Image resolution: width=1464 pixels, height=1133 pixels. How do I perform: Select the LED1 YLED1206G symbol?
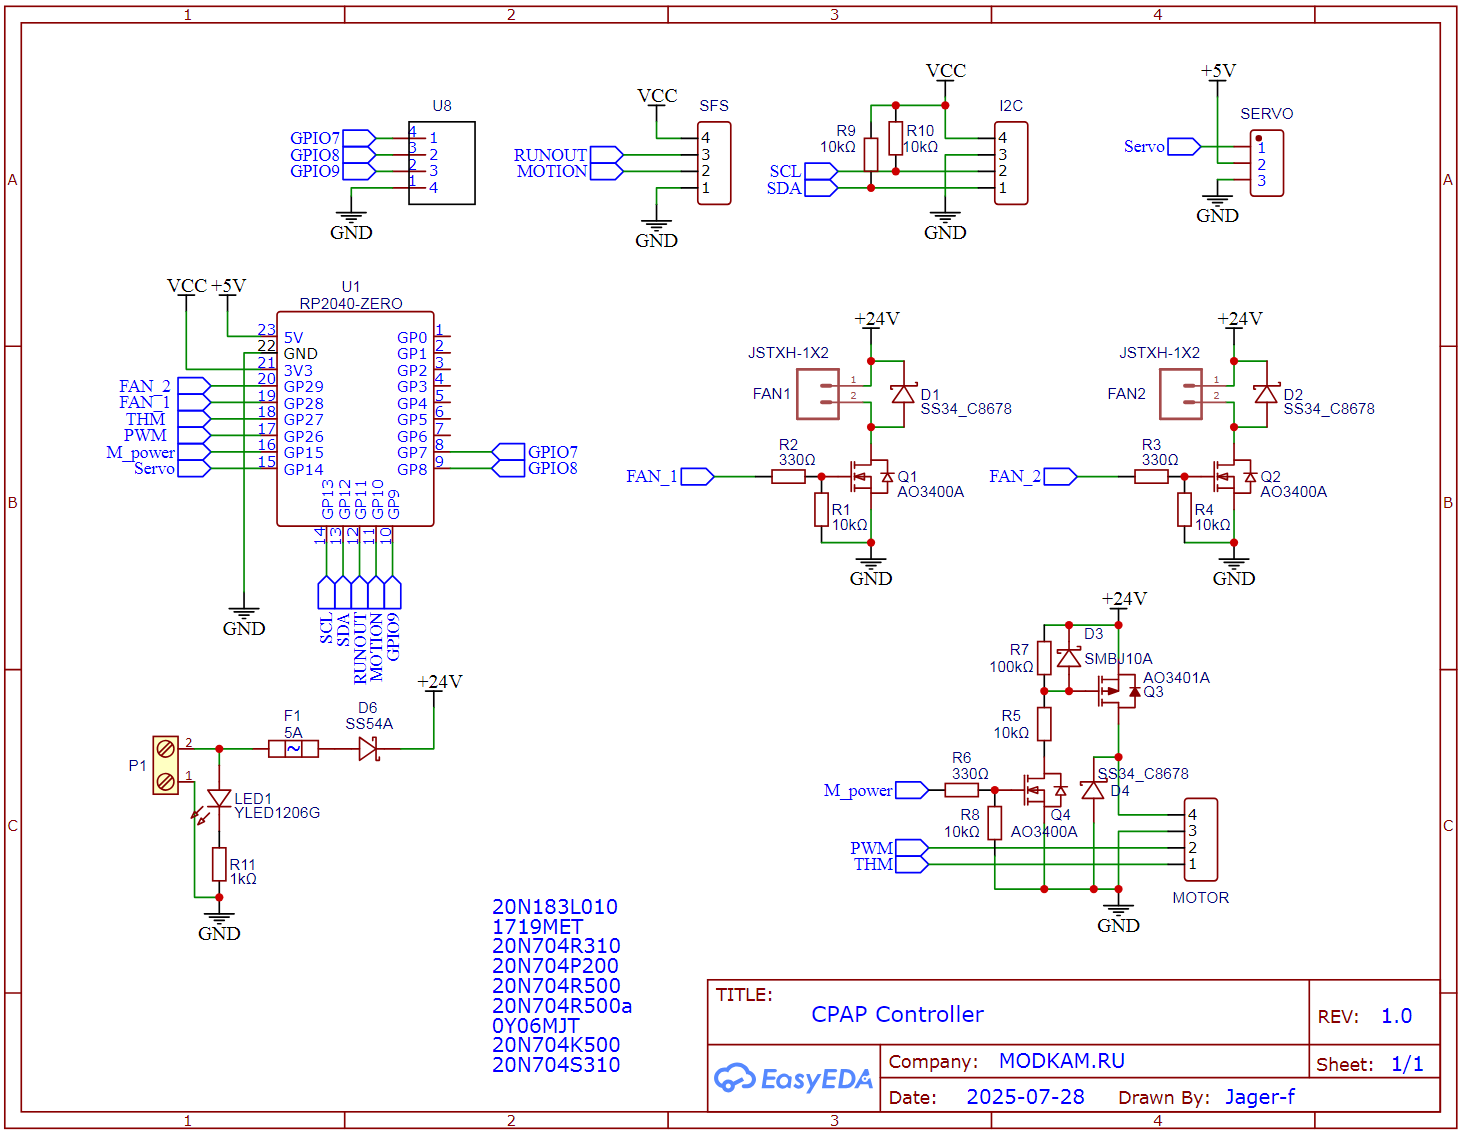(x=218, y=799)
